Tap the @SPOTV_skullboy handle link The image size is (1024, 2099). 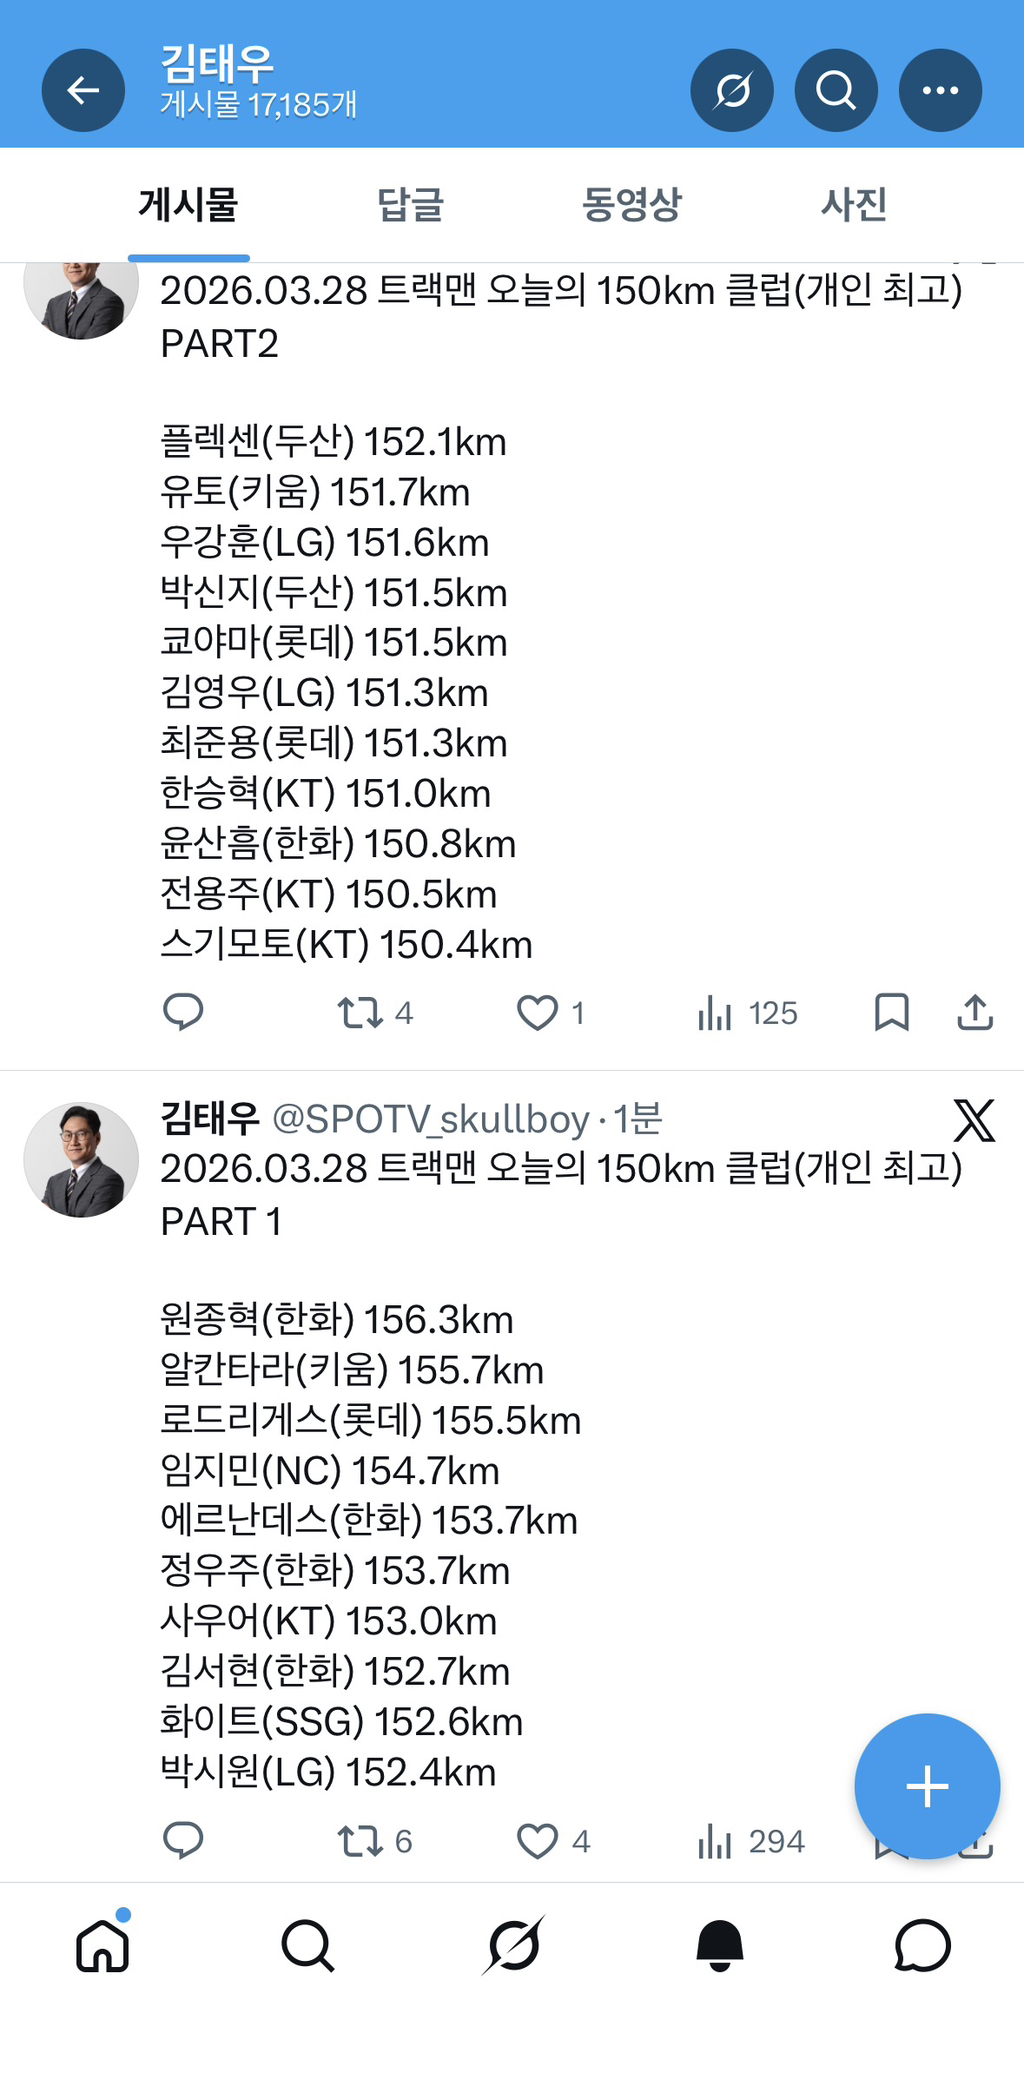tap(431, 1119)
